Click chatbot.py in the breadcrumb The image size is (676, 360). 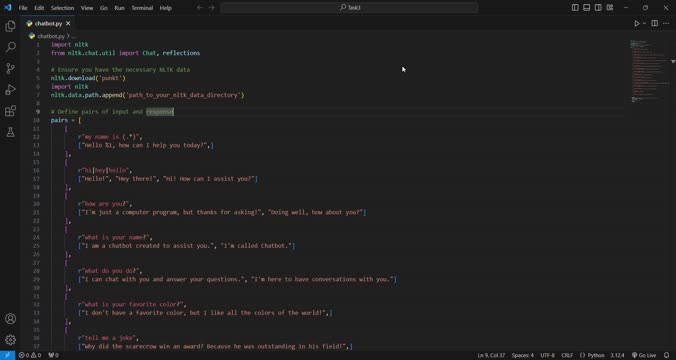pos(51,36)
